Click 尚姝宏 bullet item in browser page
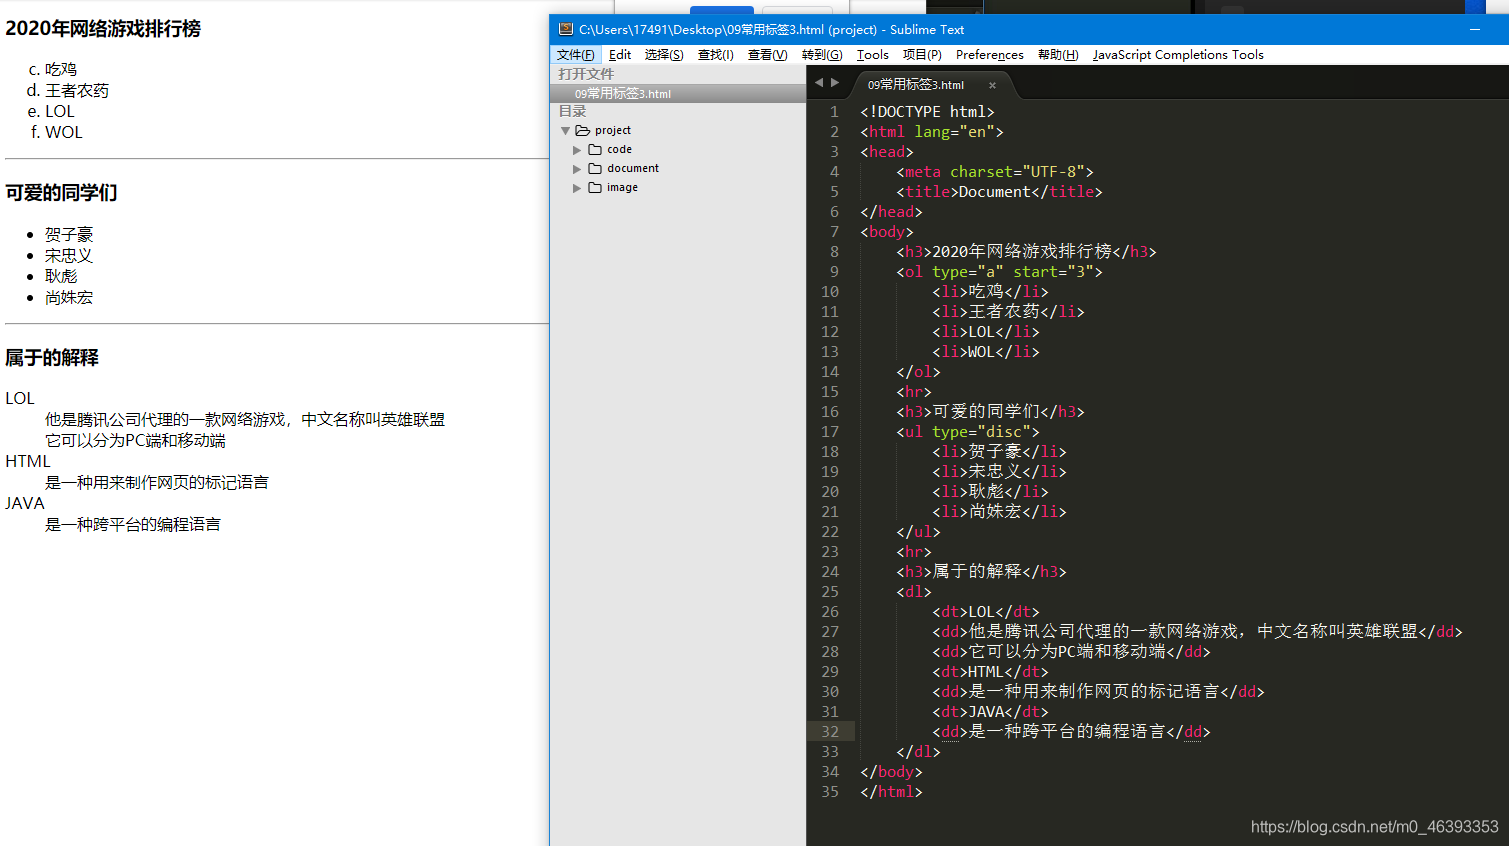This screenshot has height=846, width=1509. [69, 297]
